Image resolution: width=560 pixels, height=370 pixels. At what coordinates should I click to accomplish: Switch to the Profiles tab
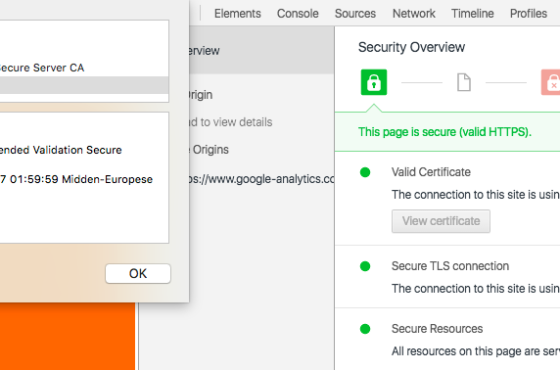click(x=529, y=14)
